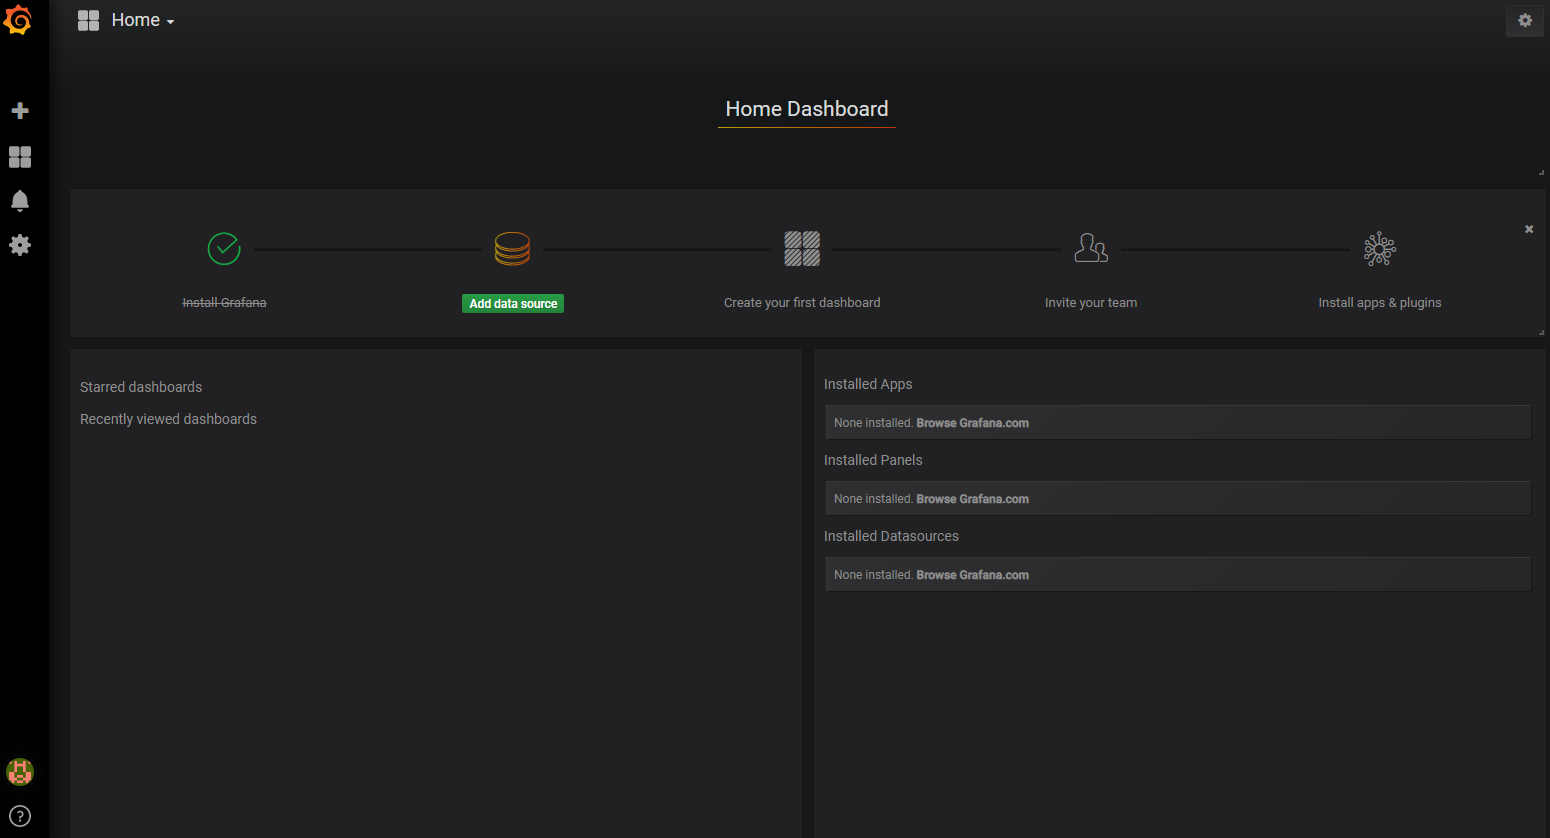Open the Configuration gear in sidebar
Viewport: 1550px width, 838px height.
coord(20,245)
